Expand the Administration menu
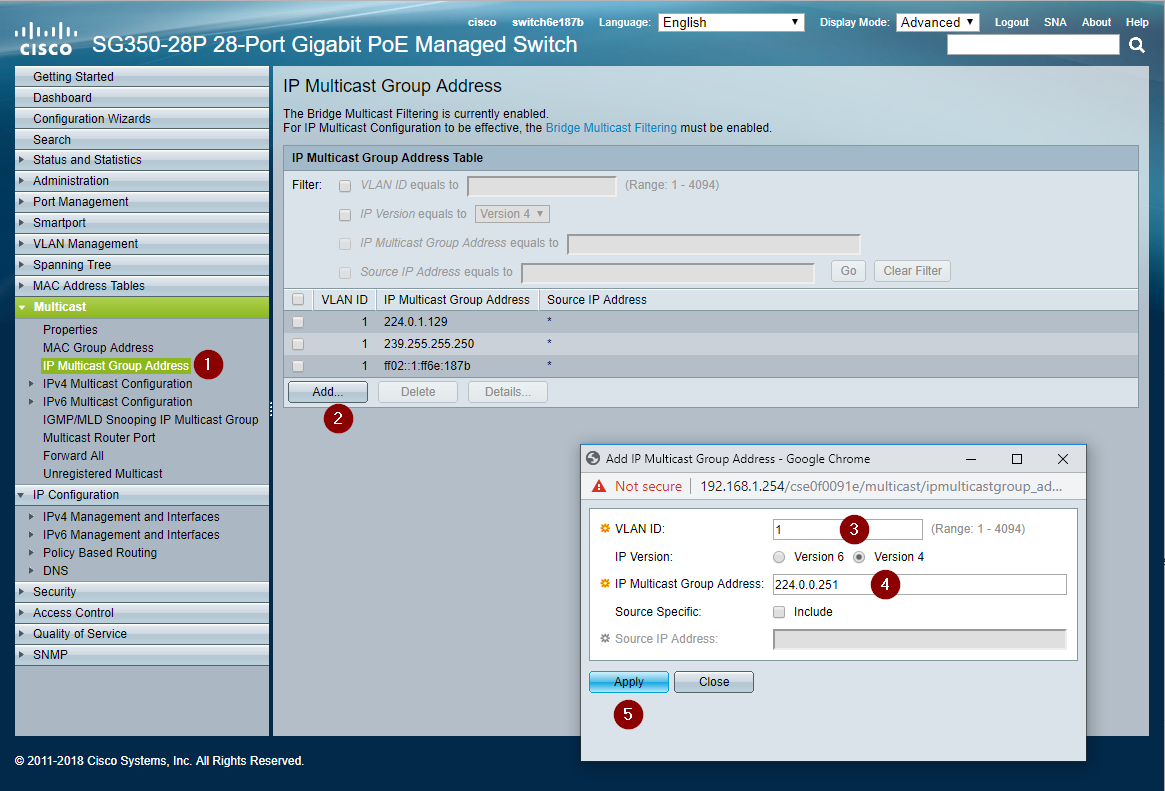1165x791 pixels. pos(142,180)
